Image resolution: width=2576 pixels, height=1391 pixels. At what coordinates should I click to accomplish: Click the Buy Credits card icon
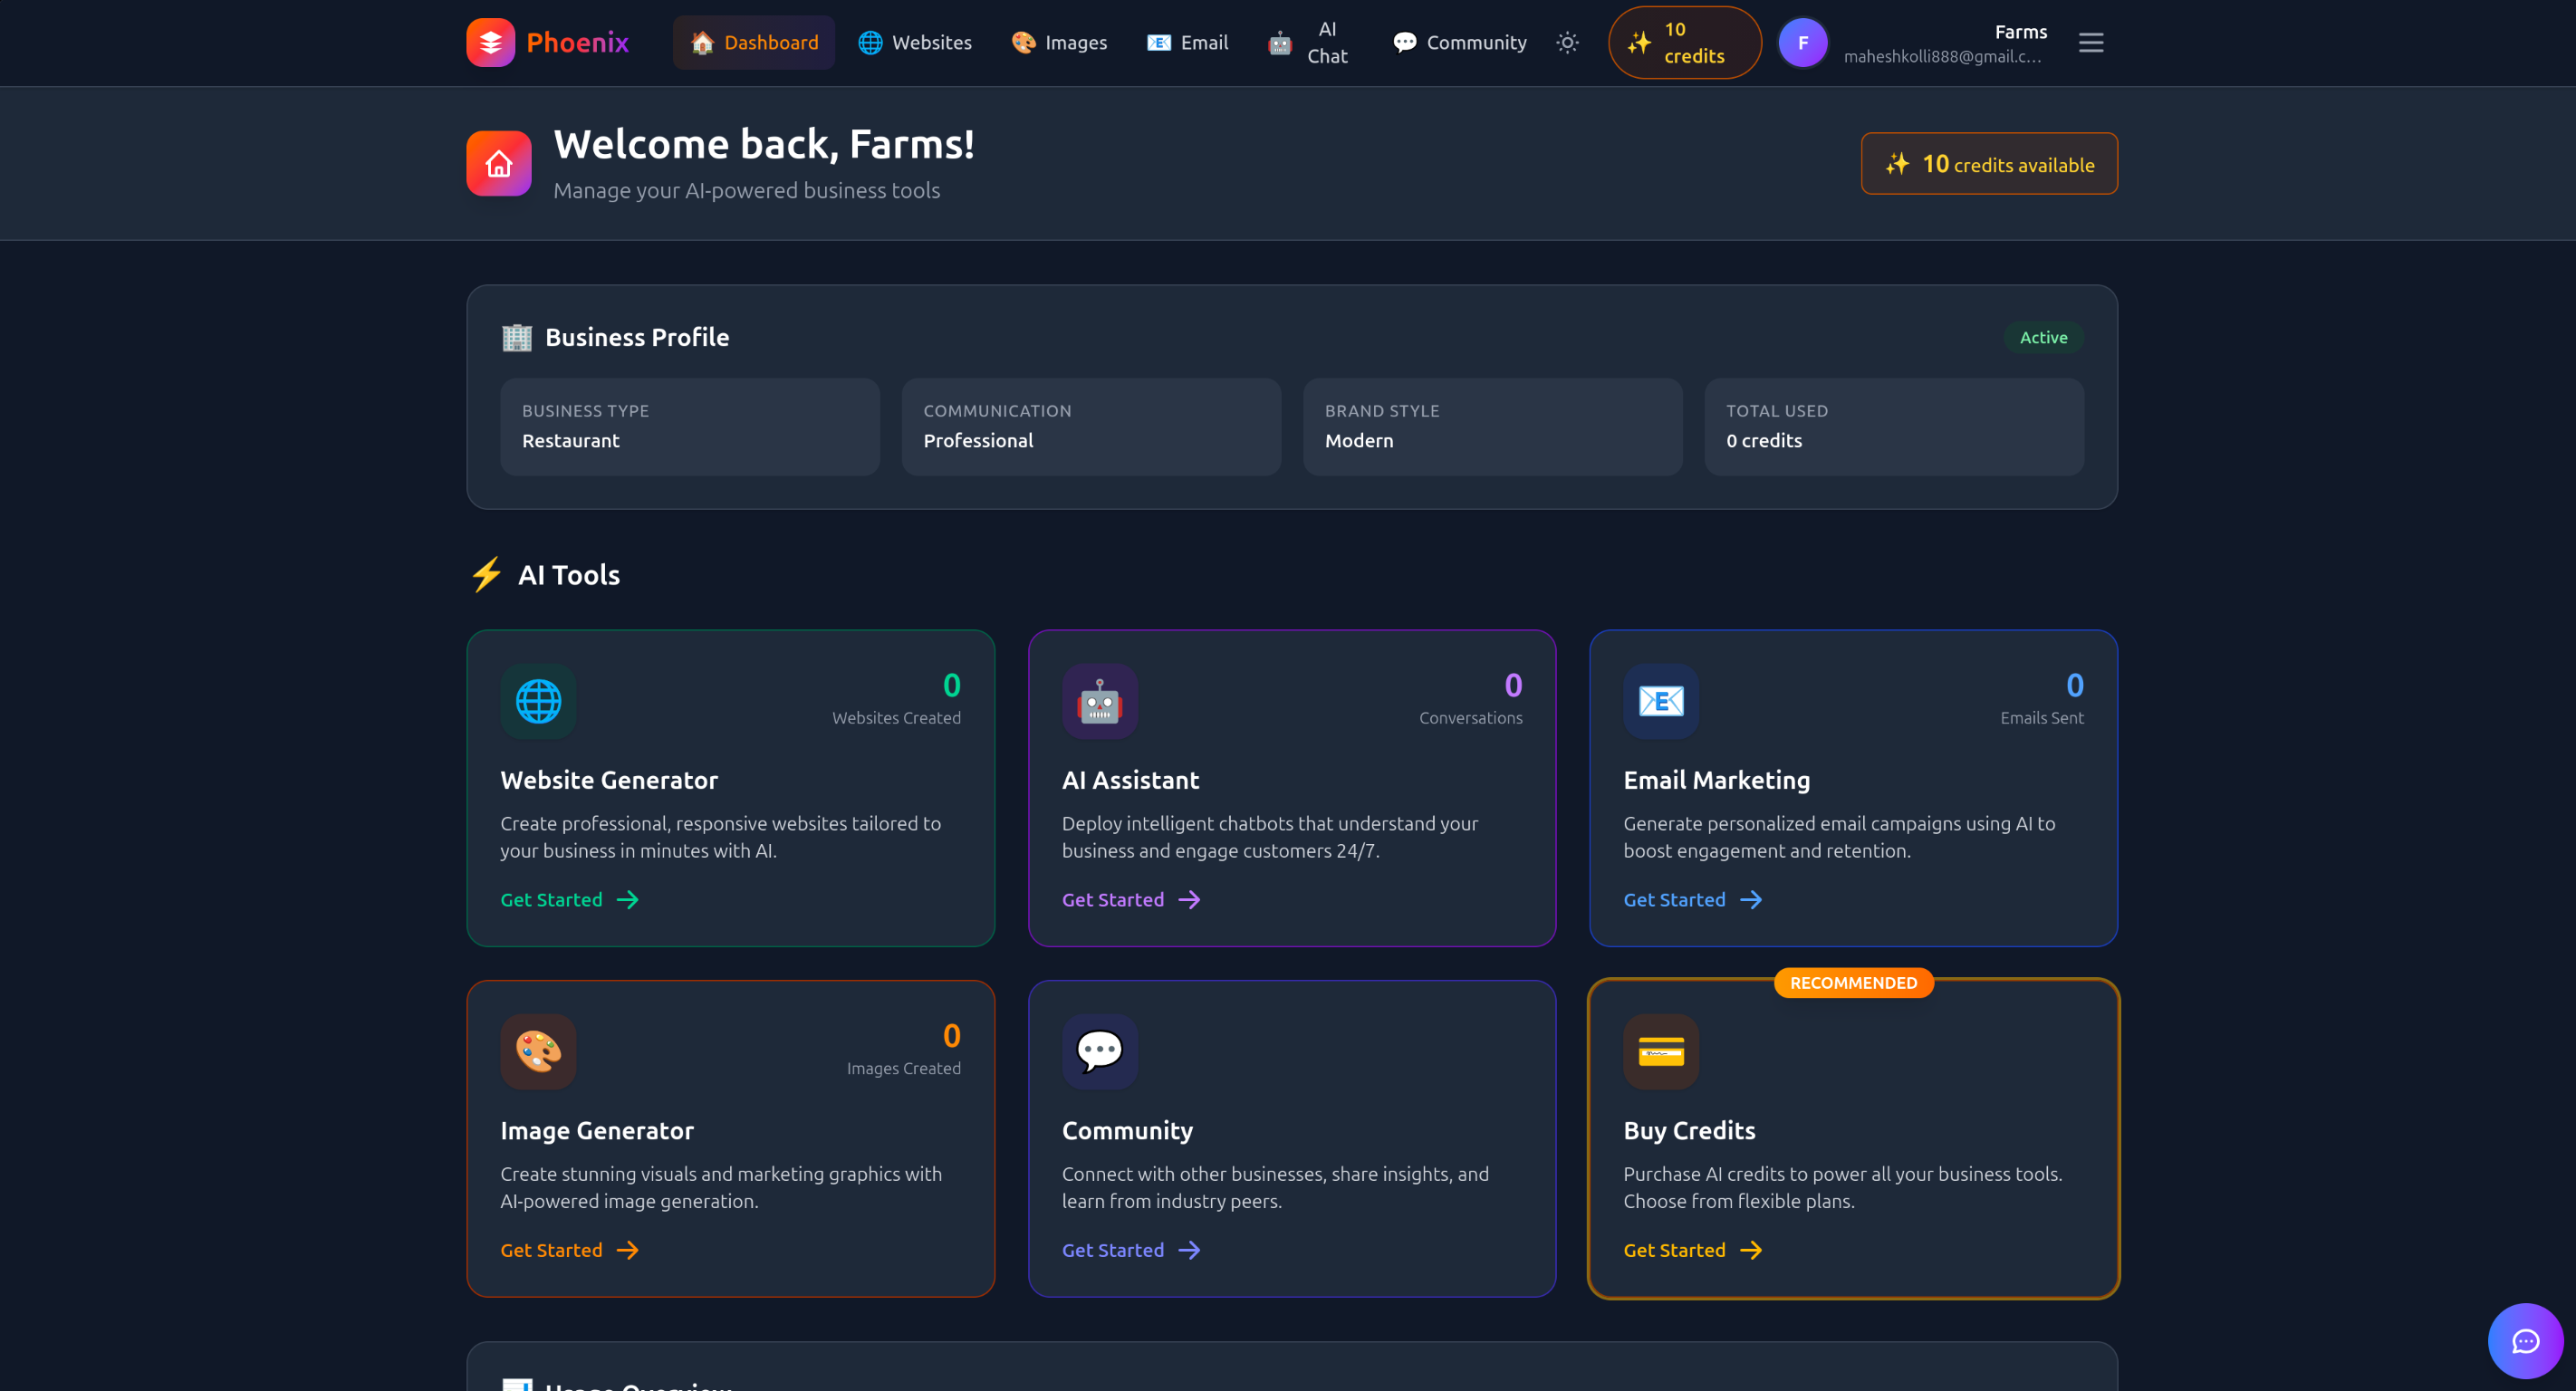click(1661, 1051)
